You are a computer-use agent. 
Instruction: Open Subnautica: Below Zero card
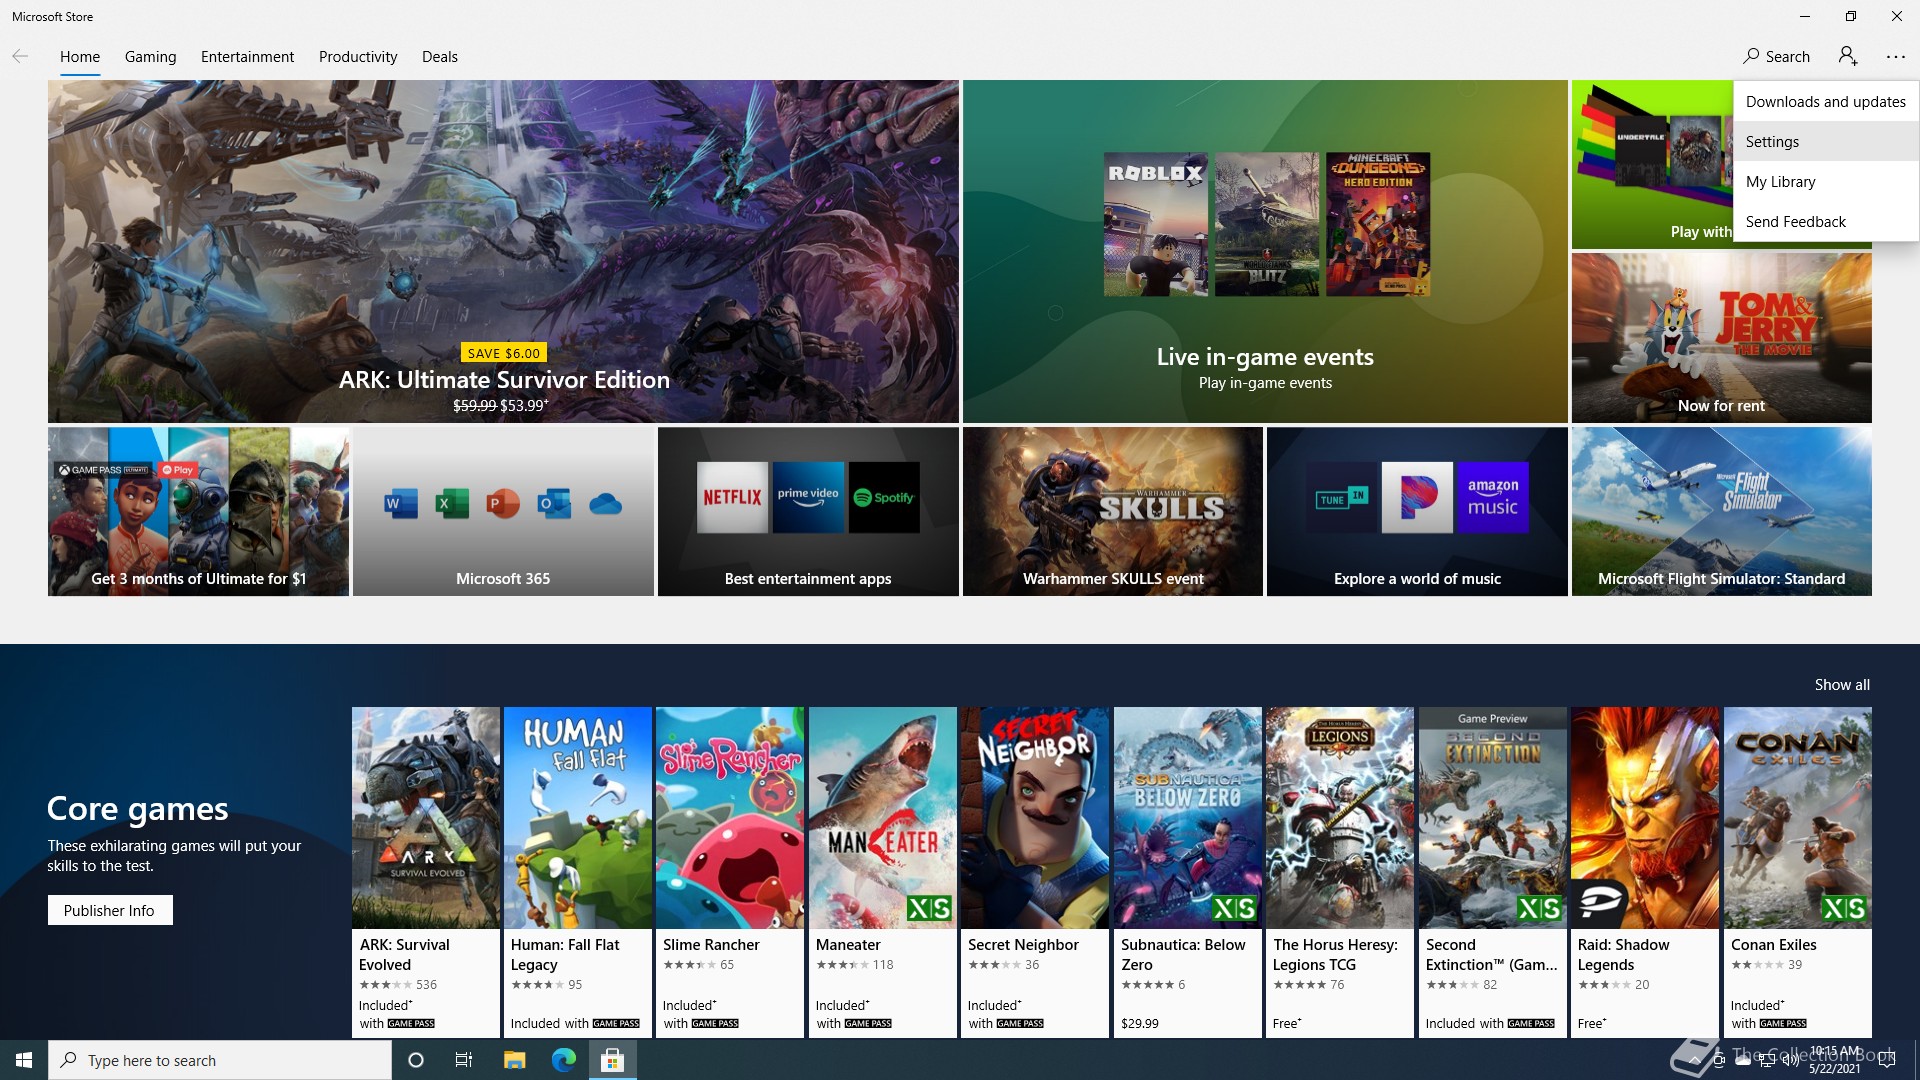pos(1188,872)
